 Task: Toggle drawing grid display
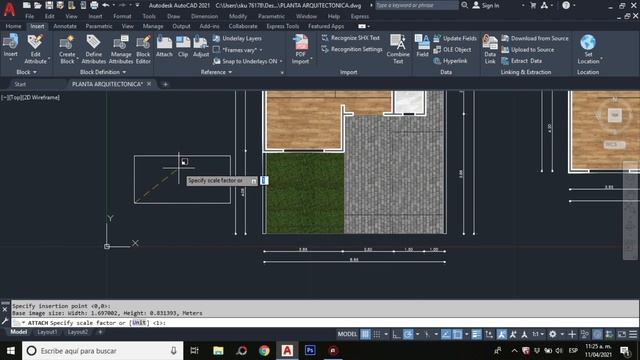(x=365, y=334)
